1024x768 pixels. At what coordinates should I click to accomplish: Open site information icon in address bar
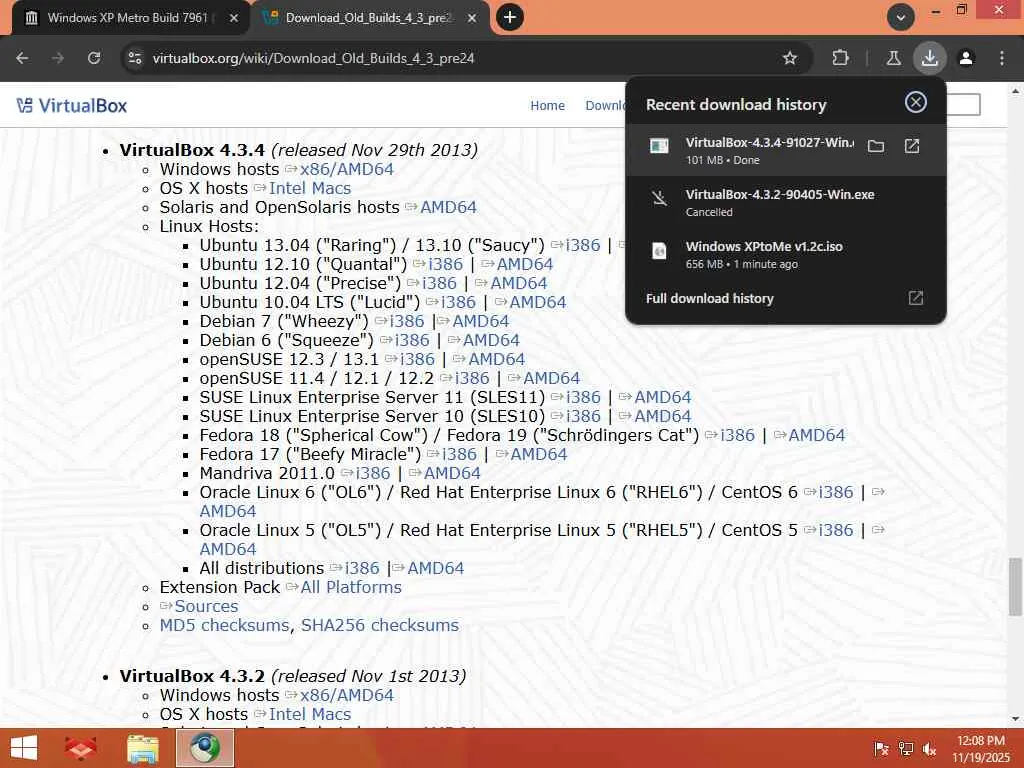click(x=135, y=58)
